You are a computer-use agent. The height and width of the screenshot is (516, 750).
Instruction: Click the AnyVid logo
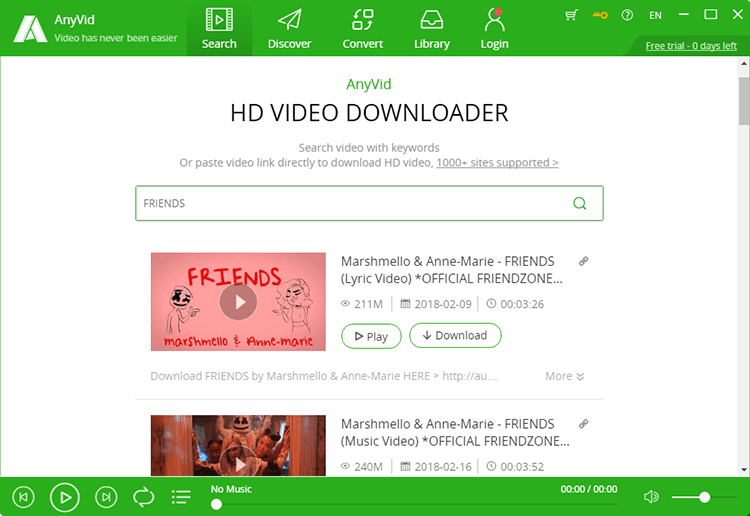(x=30, y=28)
